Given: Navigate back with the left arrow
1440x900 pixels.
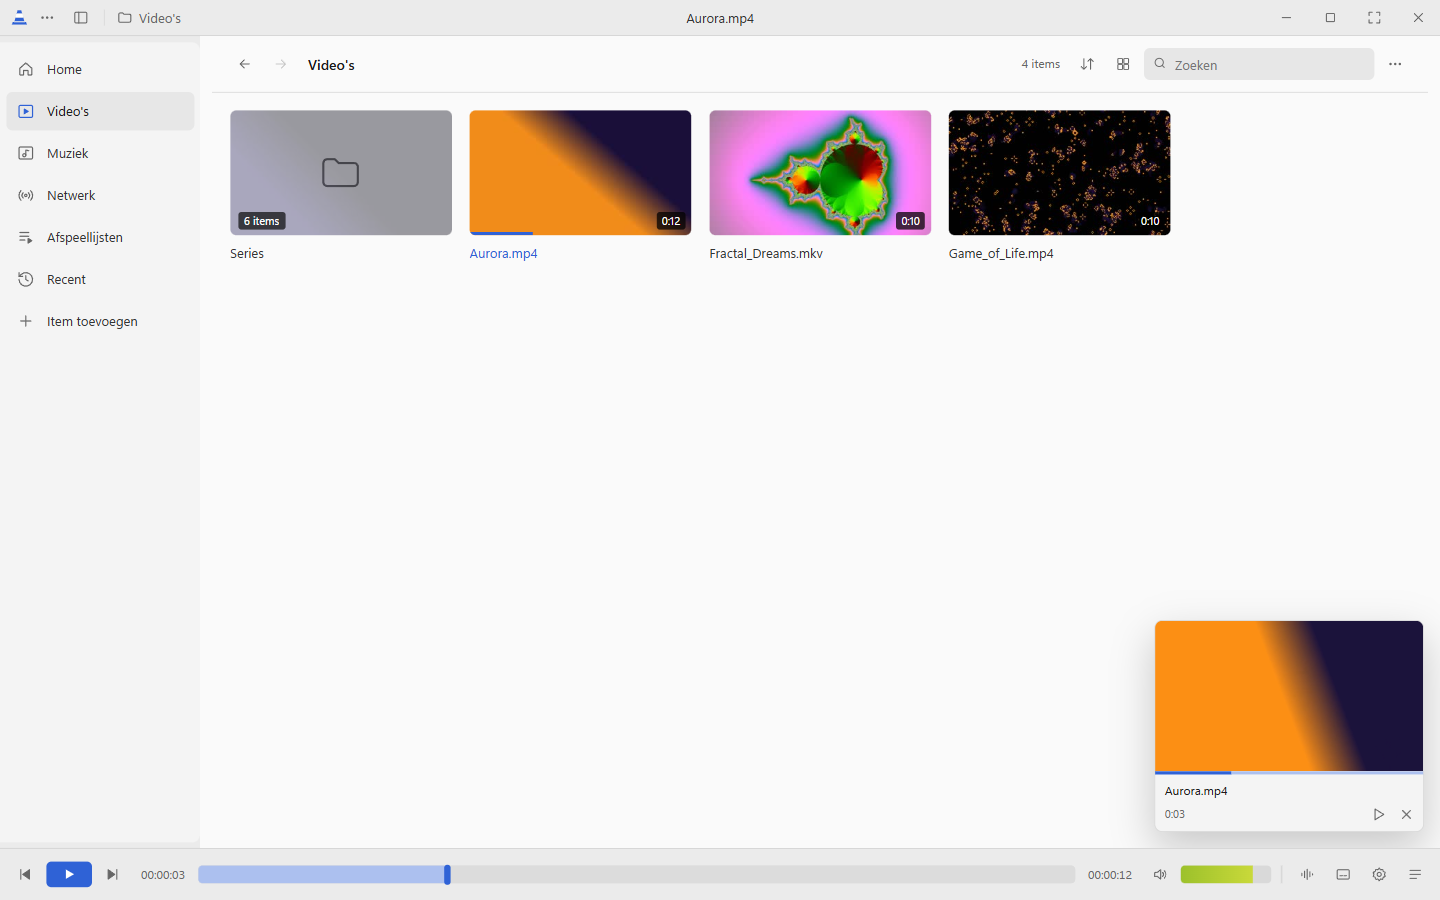Looking at the screenshot, I should pos(245,64).
